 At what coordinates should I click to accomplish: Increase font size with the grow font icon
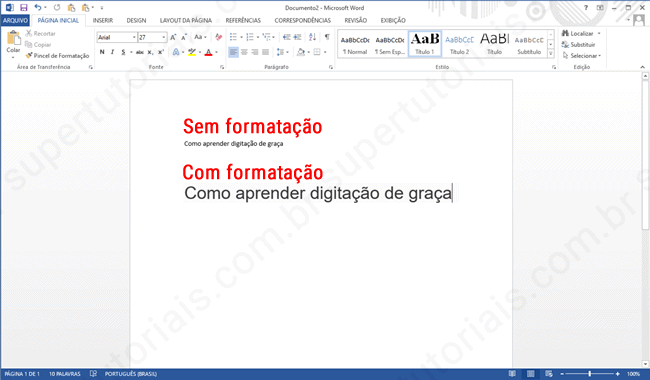[173, 37]
